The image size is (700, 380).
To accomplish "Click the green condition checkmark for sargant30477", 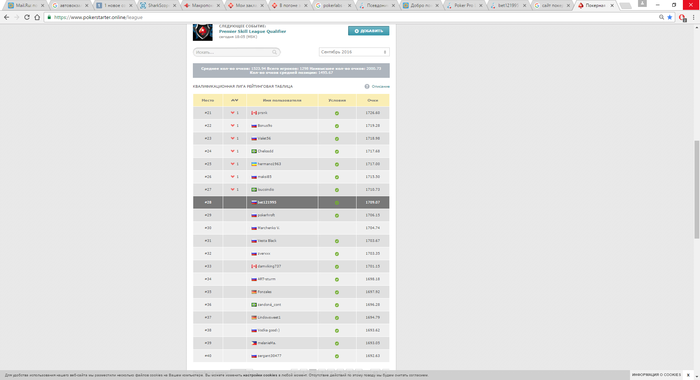I will click(337, 356).
